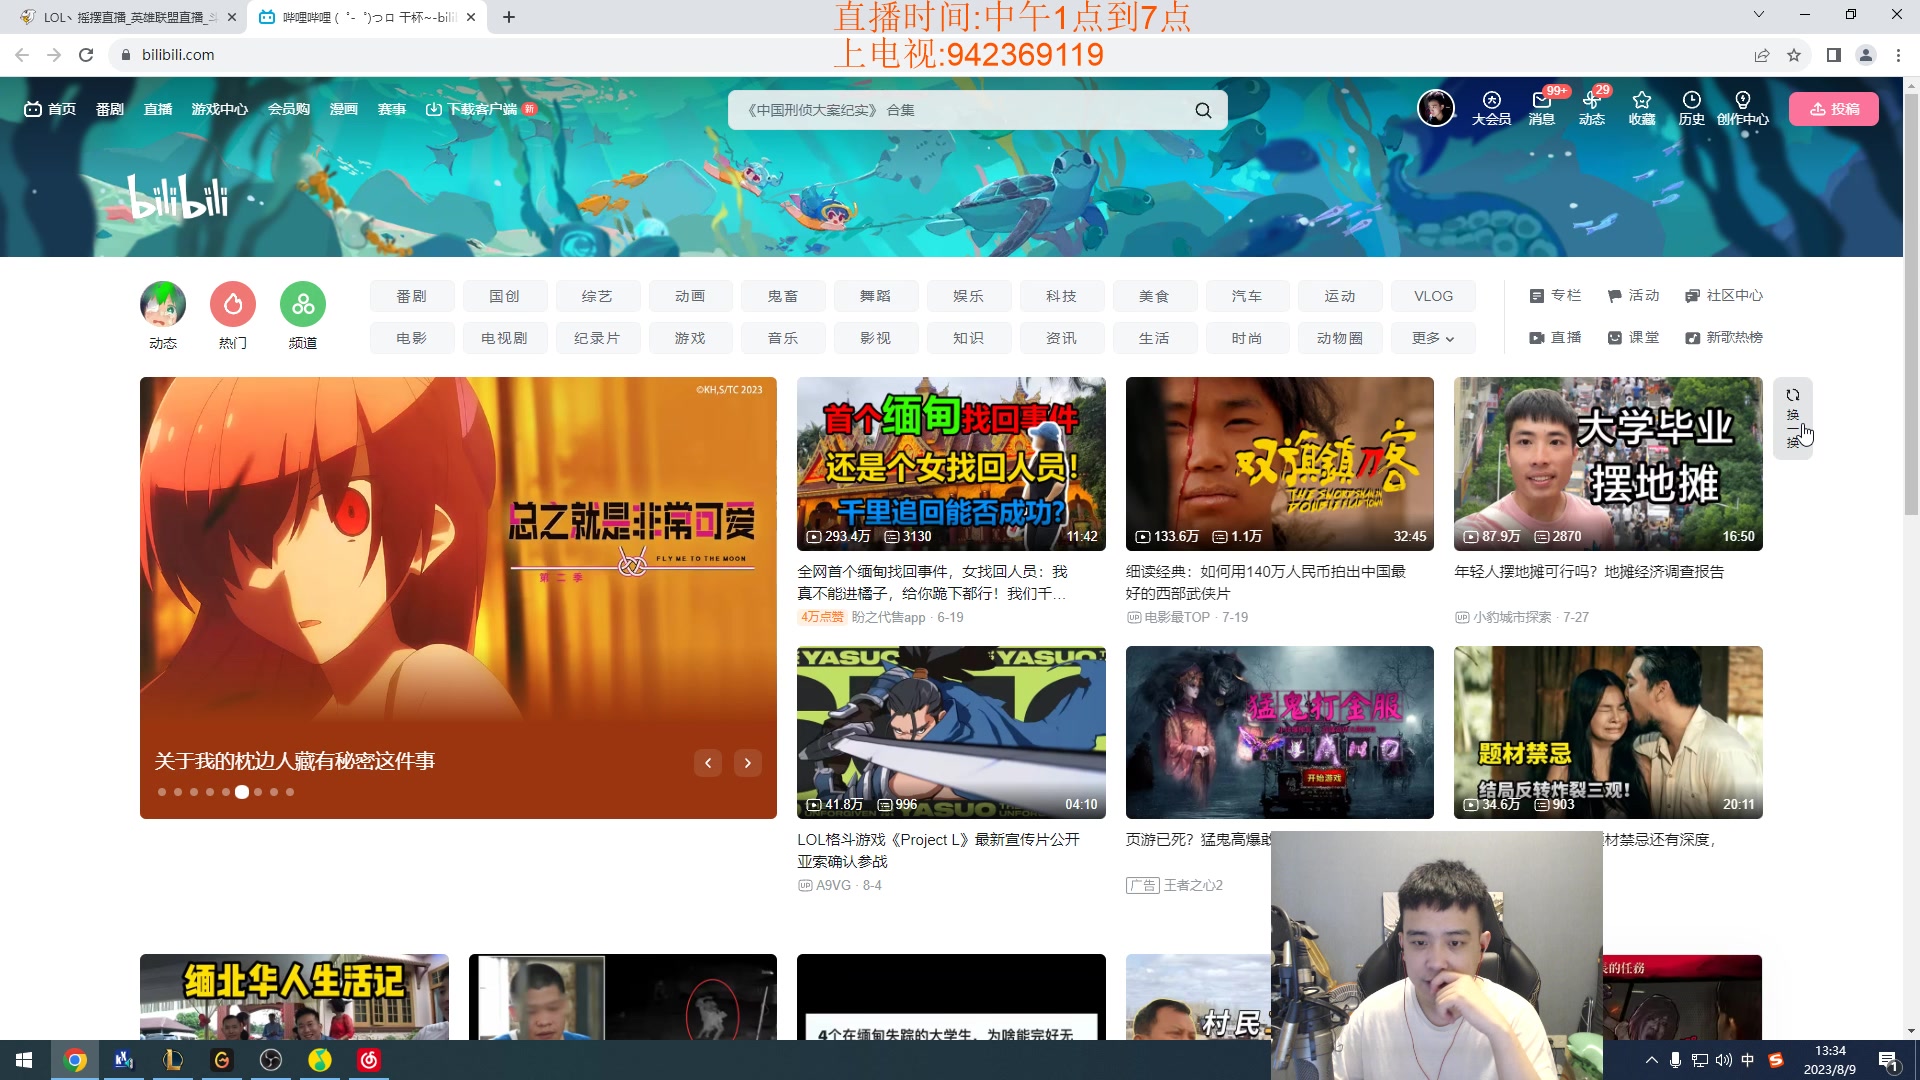Select 番剧 in top navigation
The width and height of the screenshot is (1920, 1080).
(109, 109)
